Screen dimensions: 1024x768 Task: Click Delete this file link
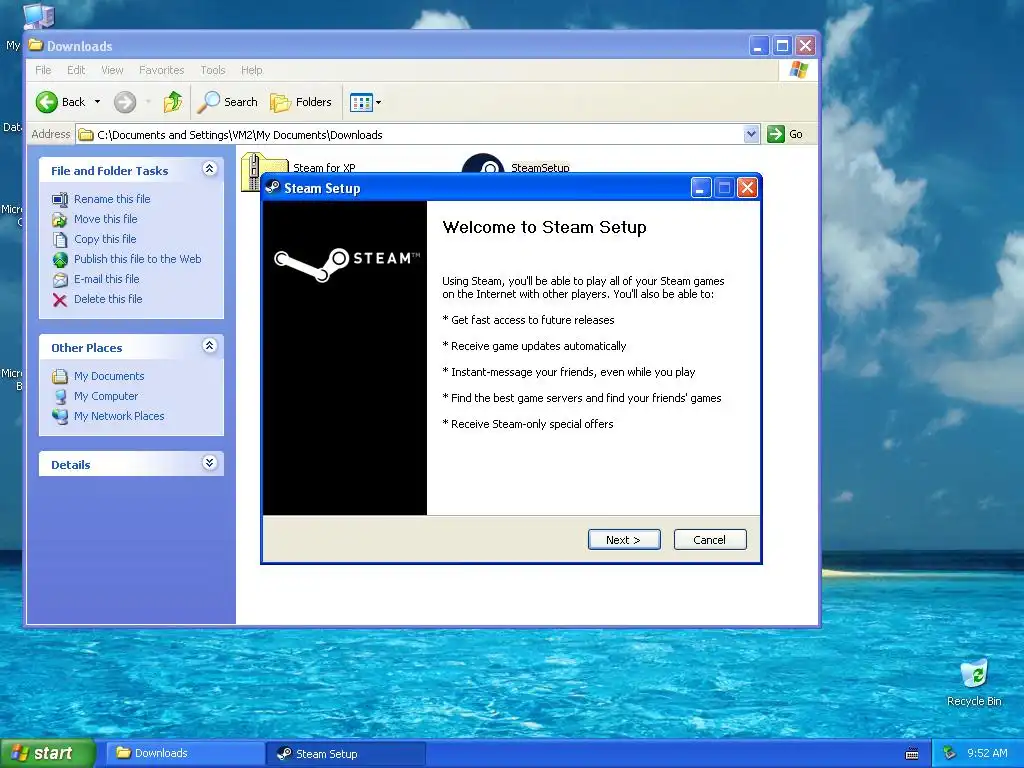tap(108, 298)
